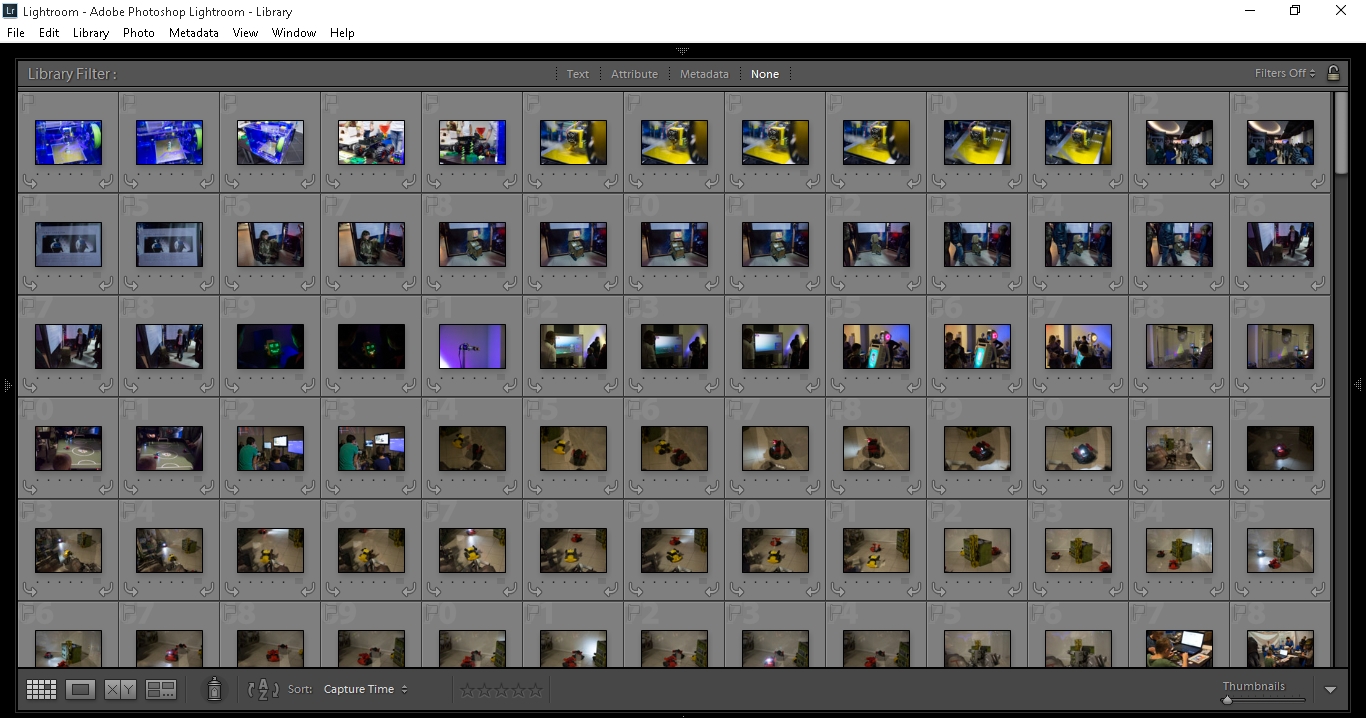
Task: Choose the Text filter button
Action: 578,74
